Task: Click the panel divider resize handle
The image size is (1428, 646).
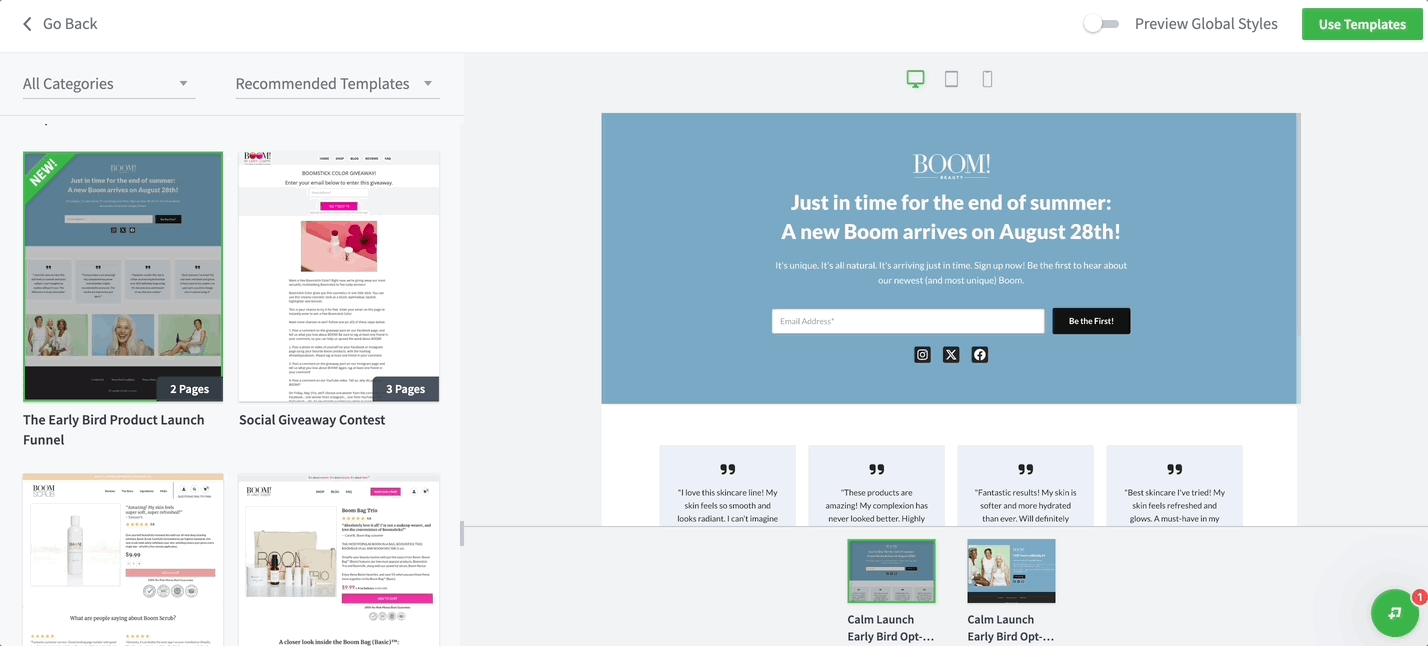Action: (x=462, y=533)
